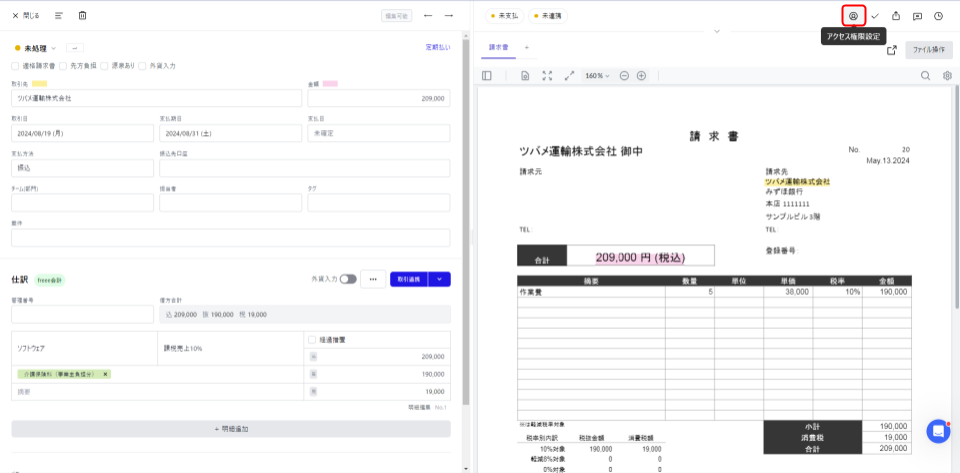Open the 160% zoom level dropdown
The width and height of the screenshot is (960, 473).
click(x=598, y=76)
